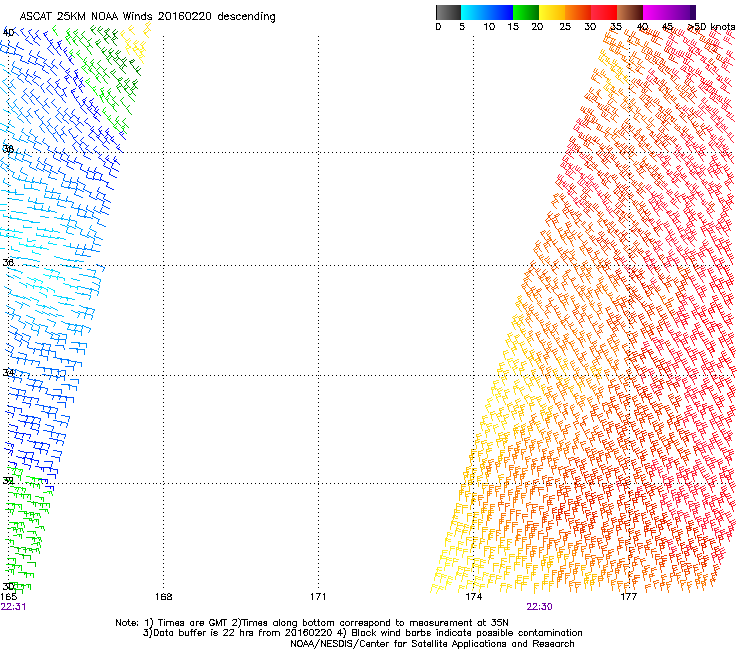Screen dimensions: 740x650
Task: Click the legend tick label '25'
Action: [x=565, y=27]
